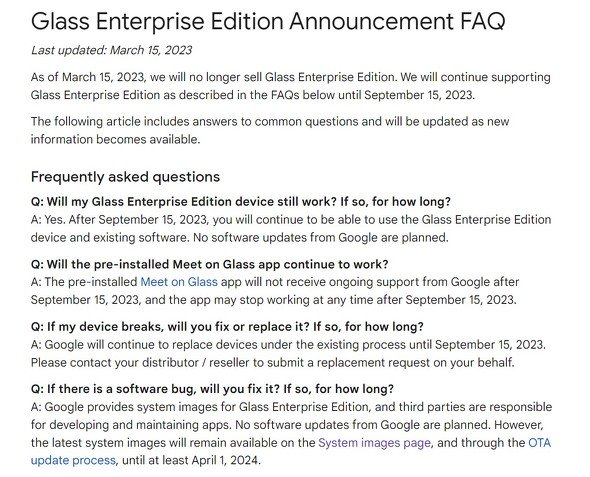590x477 pixels.
Task: Click the Frequently asked questions heading
Action: click(x=125, y=176)
